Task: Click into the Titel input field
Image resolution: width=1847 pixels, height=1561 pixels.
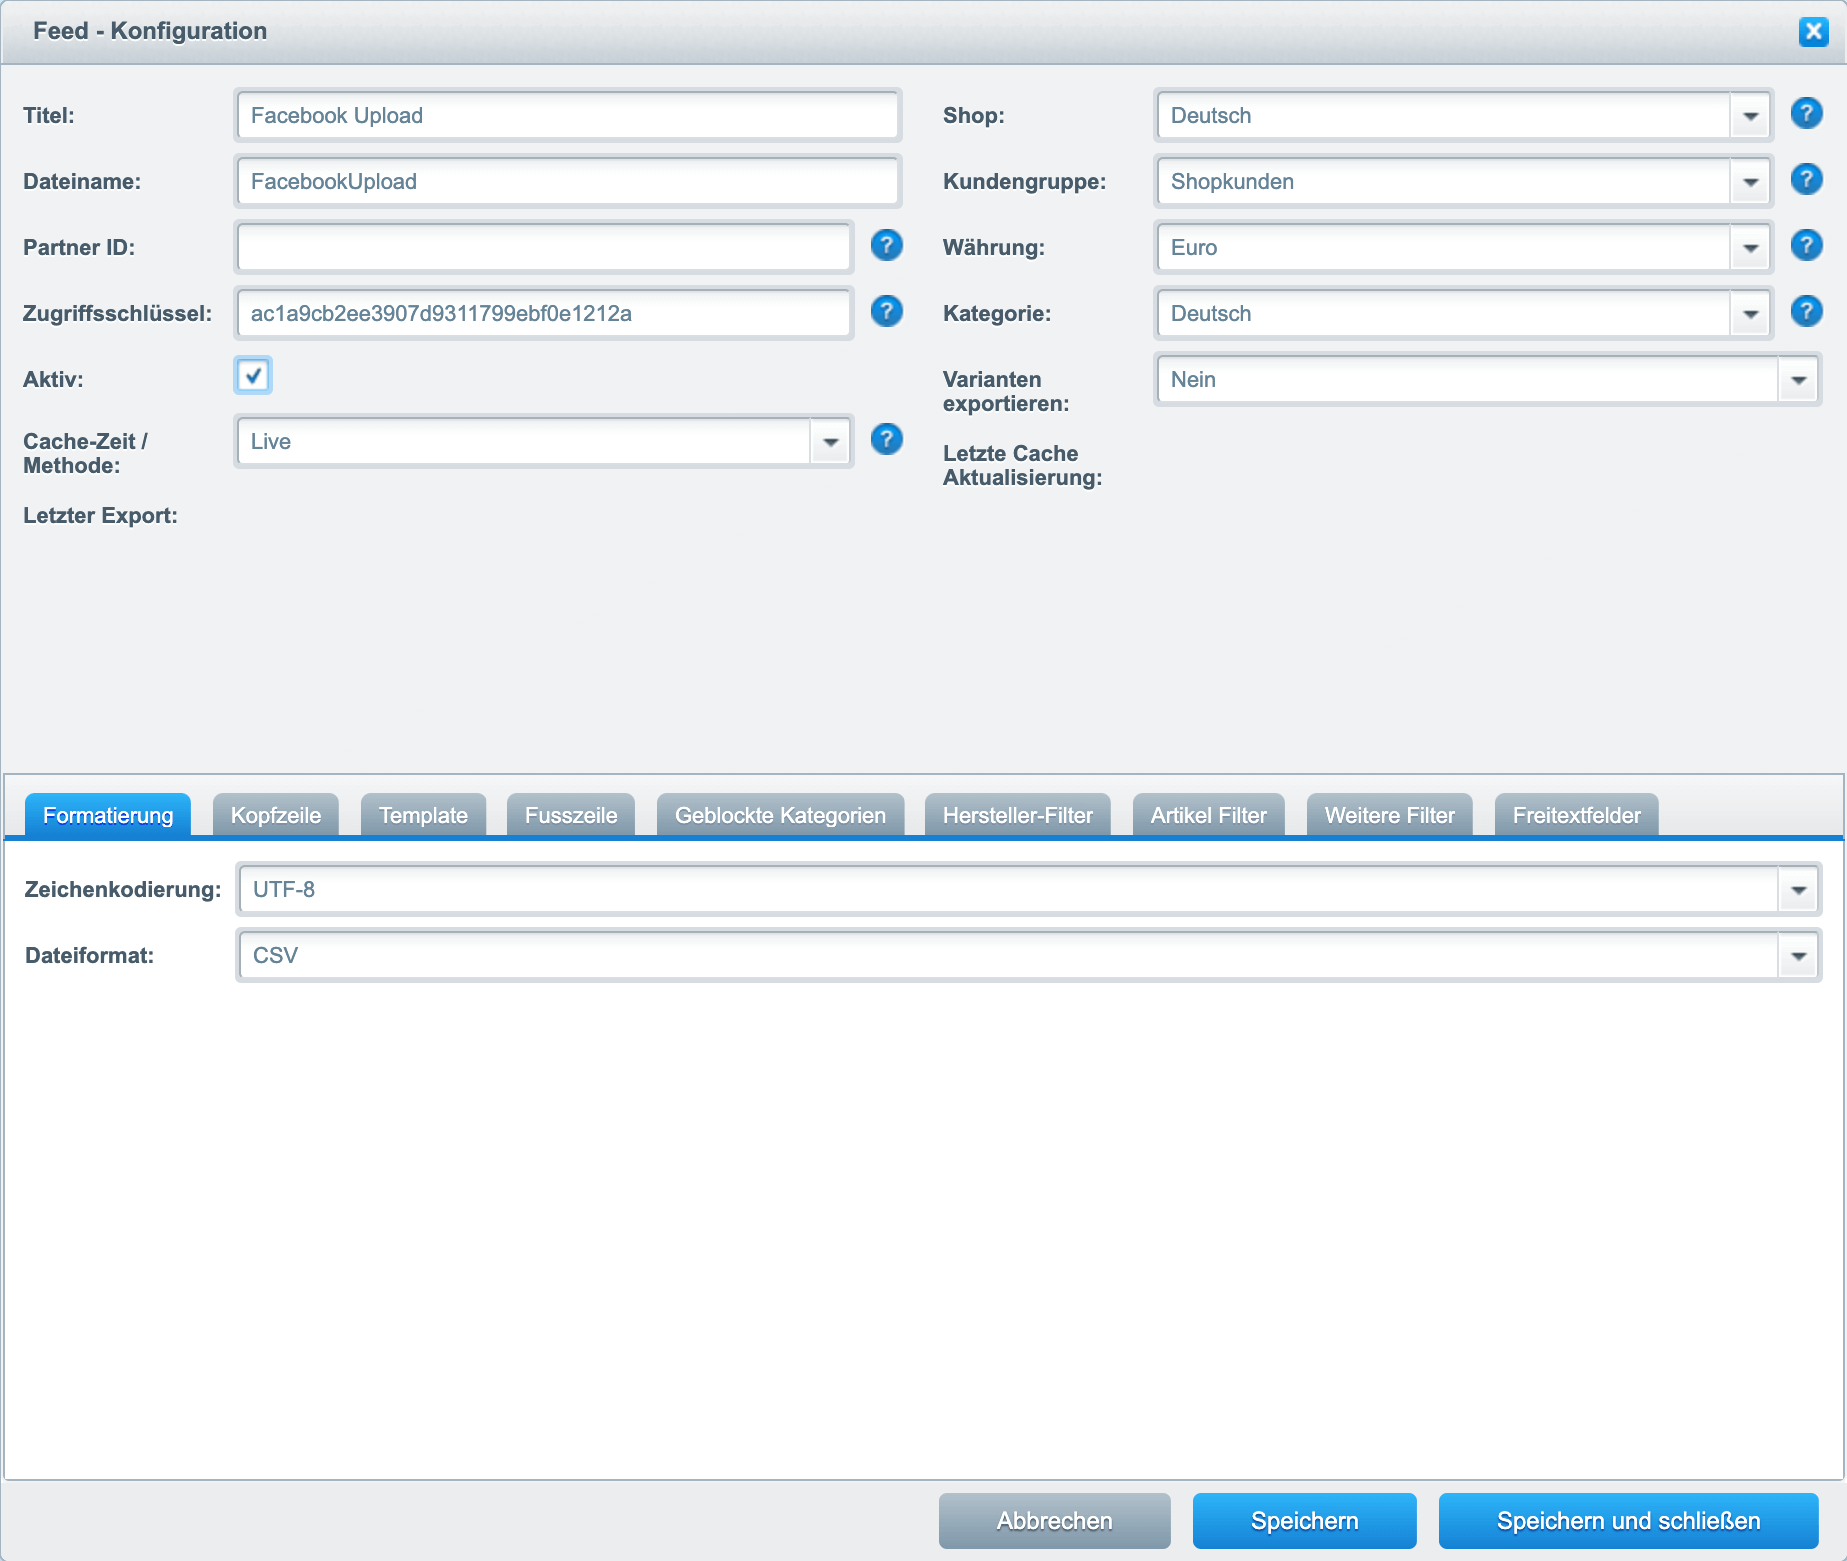Action: coord(567,116)
